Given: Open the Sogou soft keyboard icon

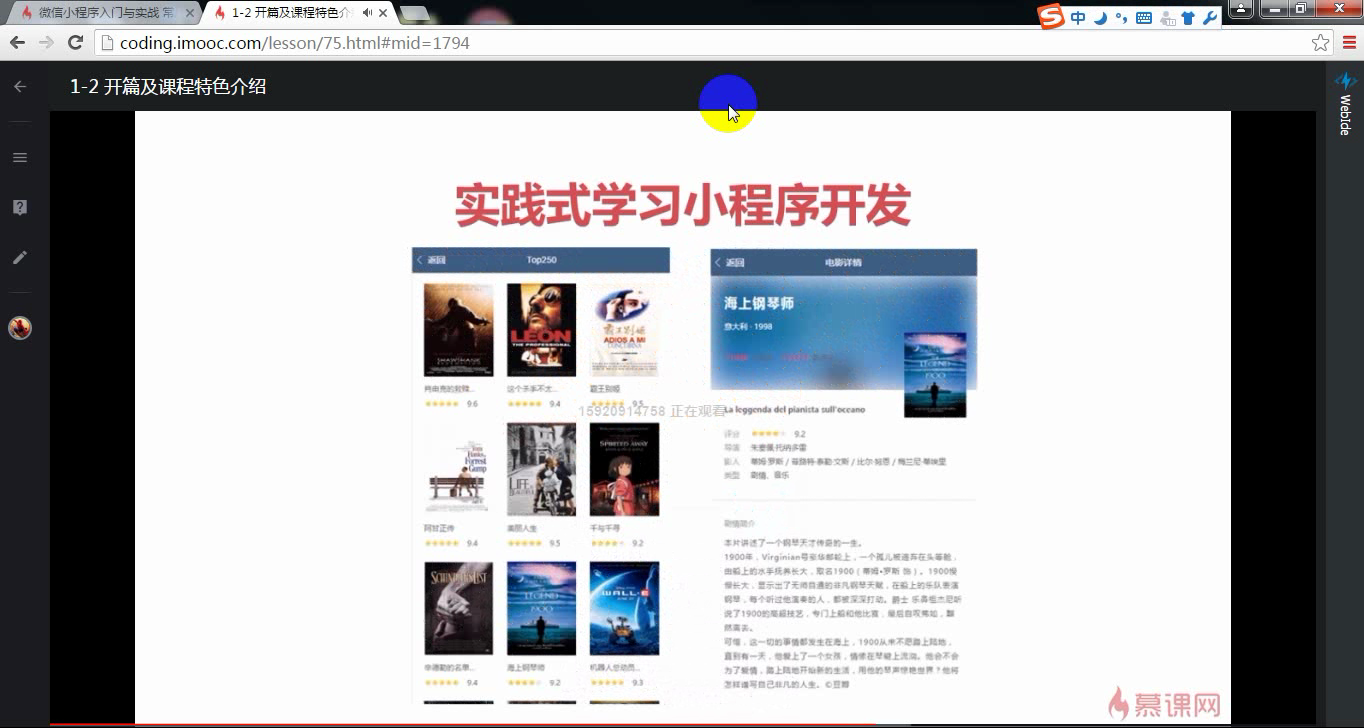Looking at the screenshot, I should coord(1143,18).
